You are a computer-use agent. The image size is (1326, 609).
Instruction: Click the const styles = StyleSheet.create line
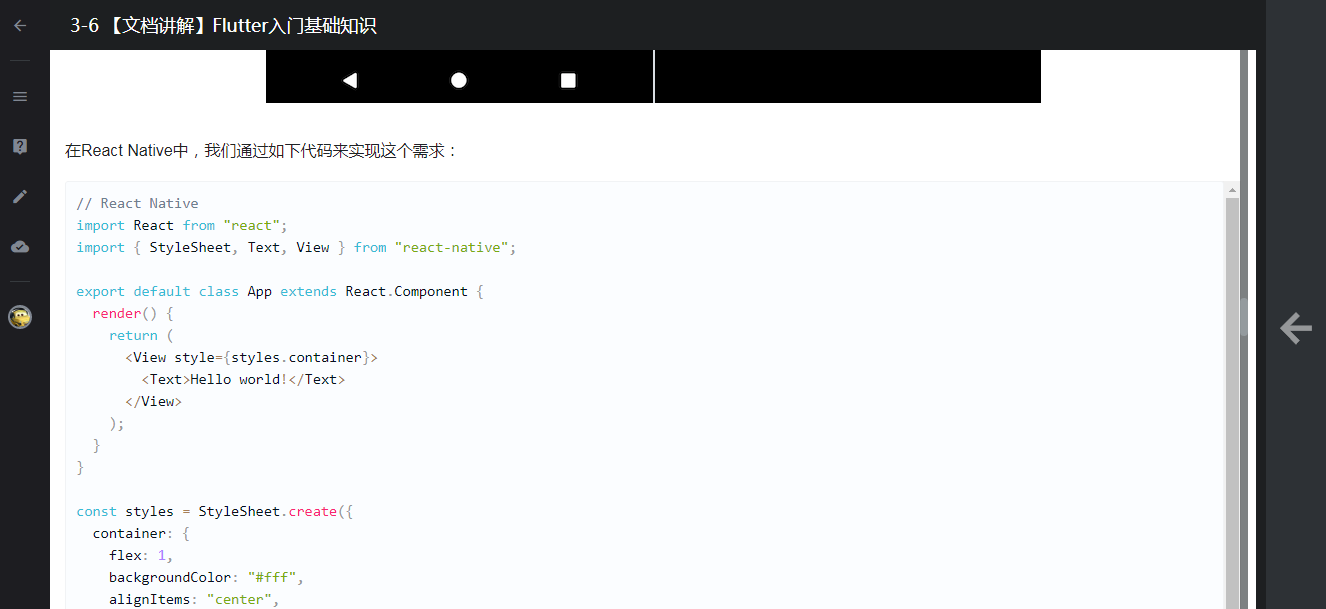(215, 511)
